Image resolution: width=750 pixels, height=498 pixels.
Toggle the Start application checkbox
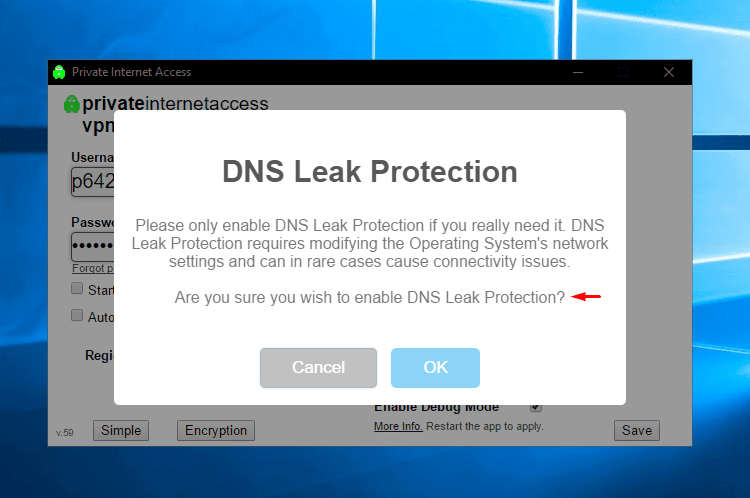(77, 288)
